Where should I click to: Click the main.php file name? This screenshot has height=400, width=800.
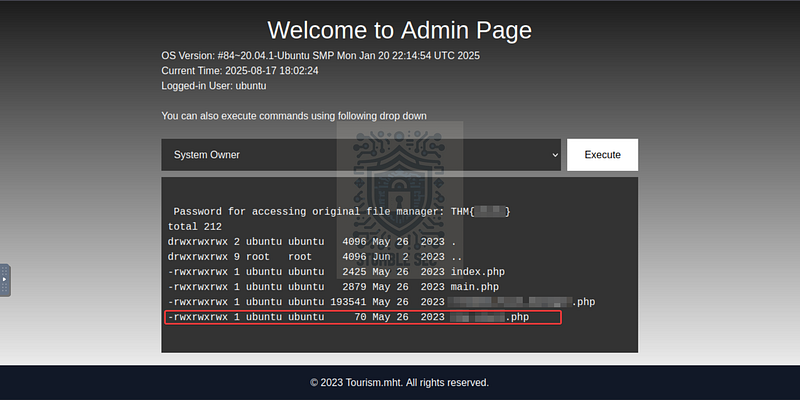(474, 287)
